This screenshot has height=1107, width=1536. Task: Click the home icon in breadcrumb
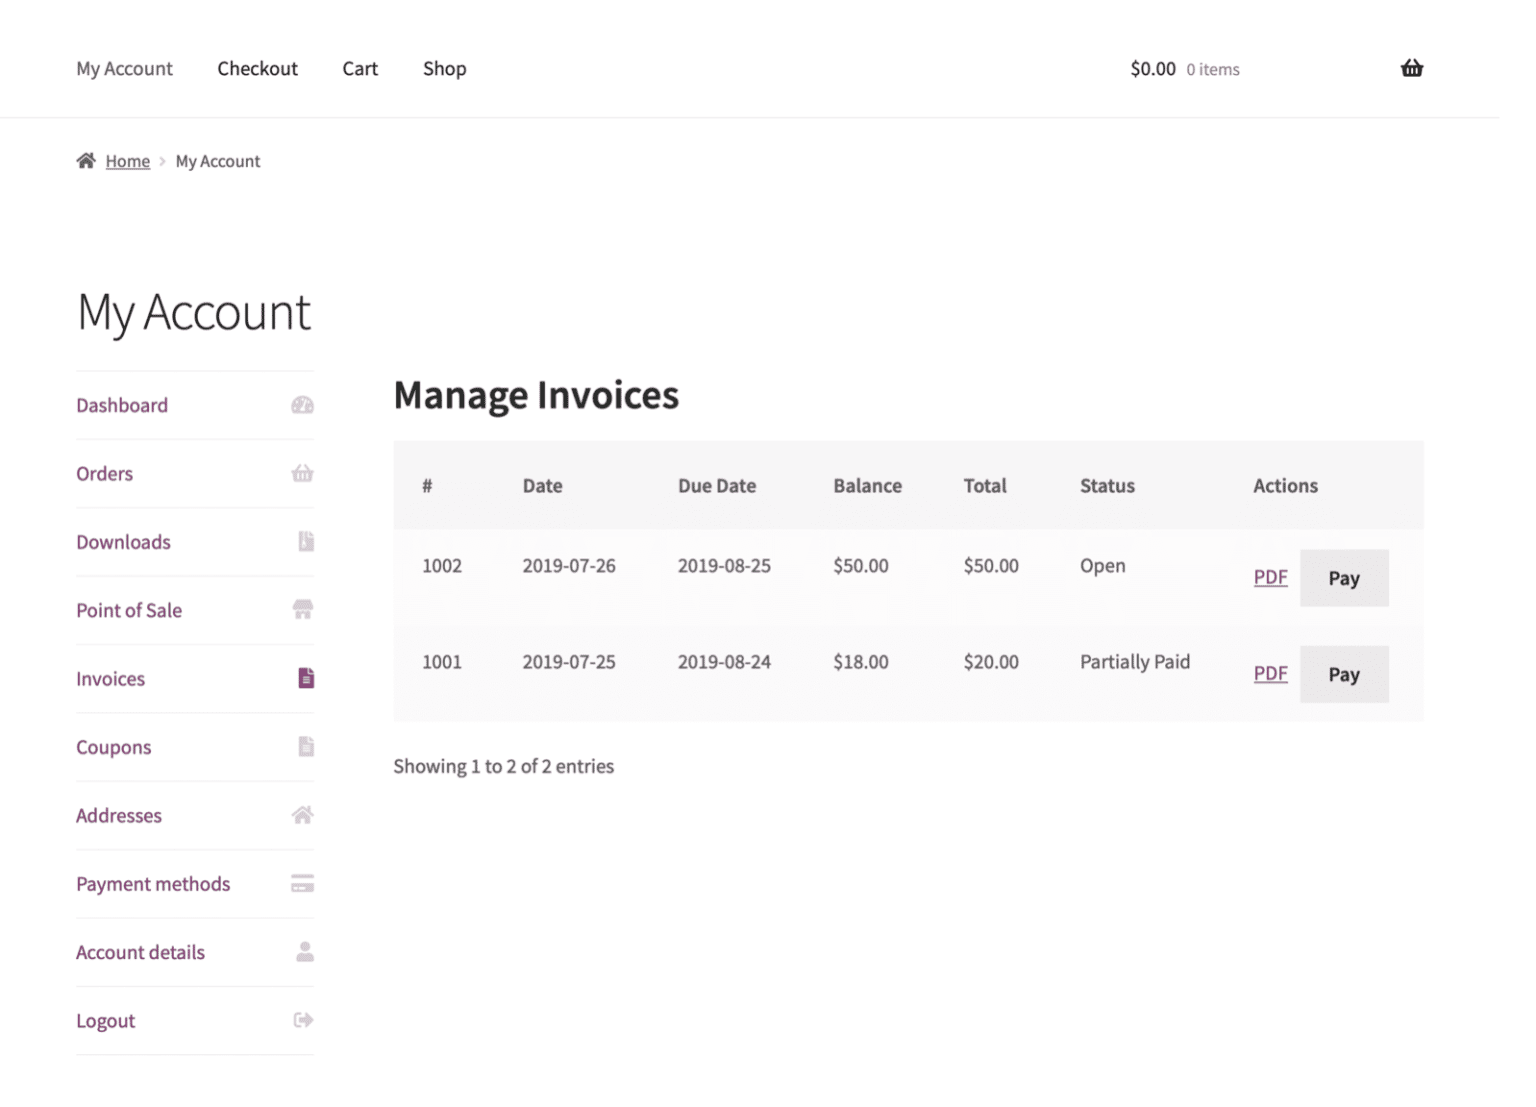coord(86,160)
